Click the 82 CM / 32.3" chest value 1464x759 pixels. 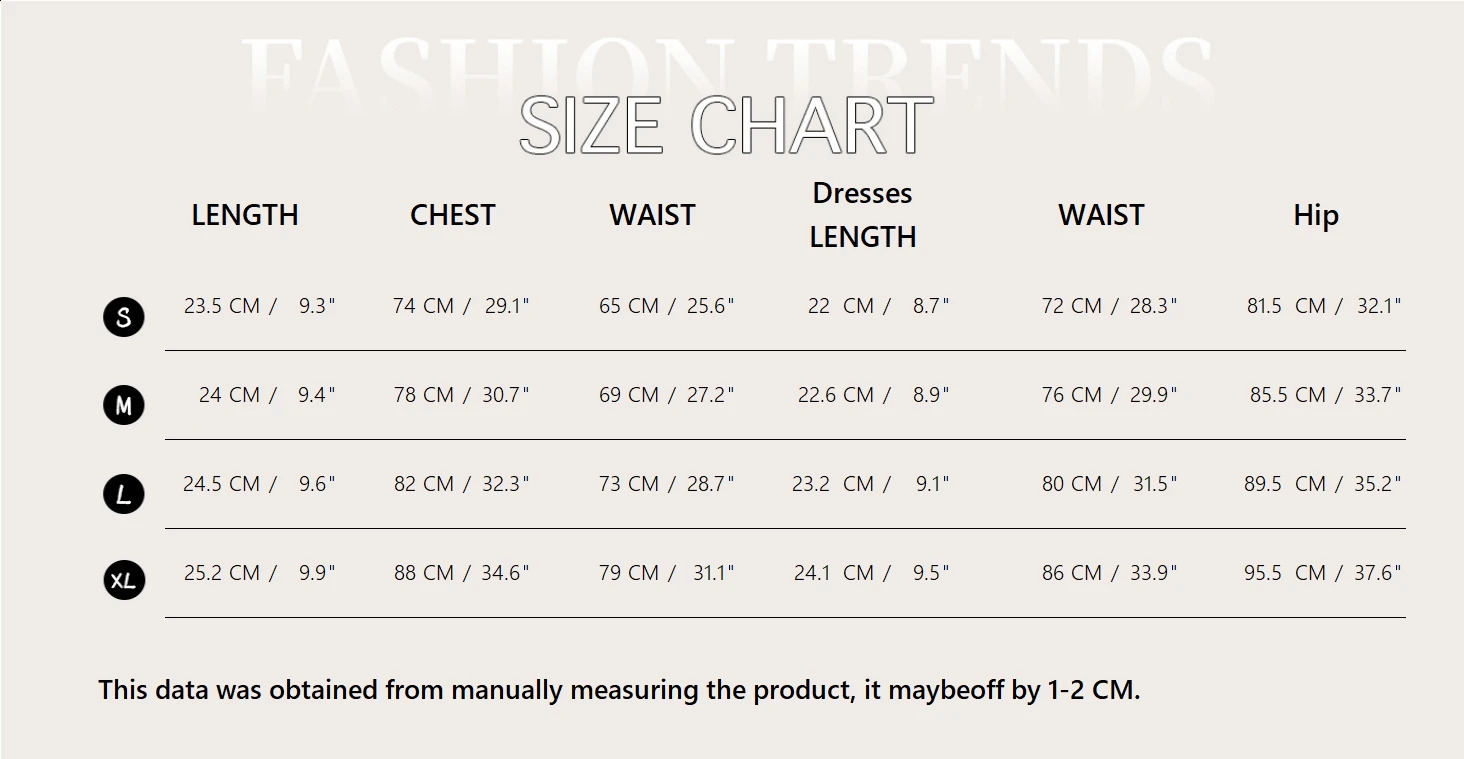461,484
